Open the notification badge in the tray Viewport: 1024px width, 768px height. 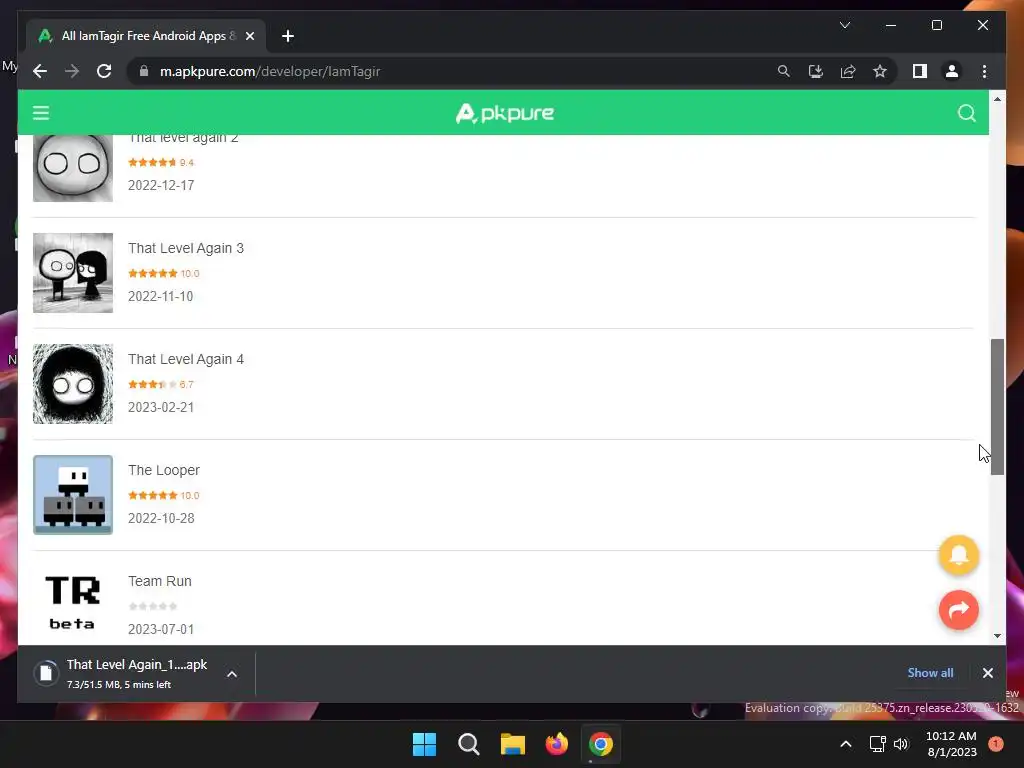tap(995, 744)
